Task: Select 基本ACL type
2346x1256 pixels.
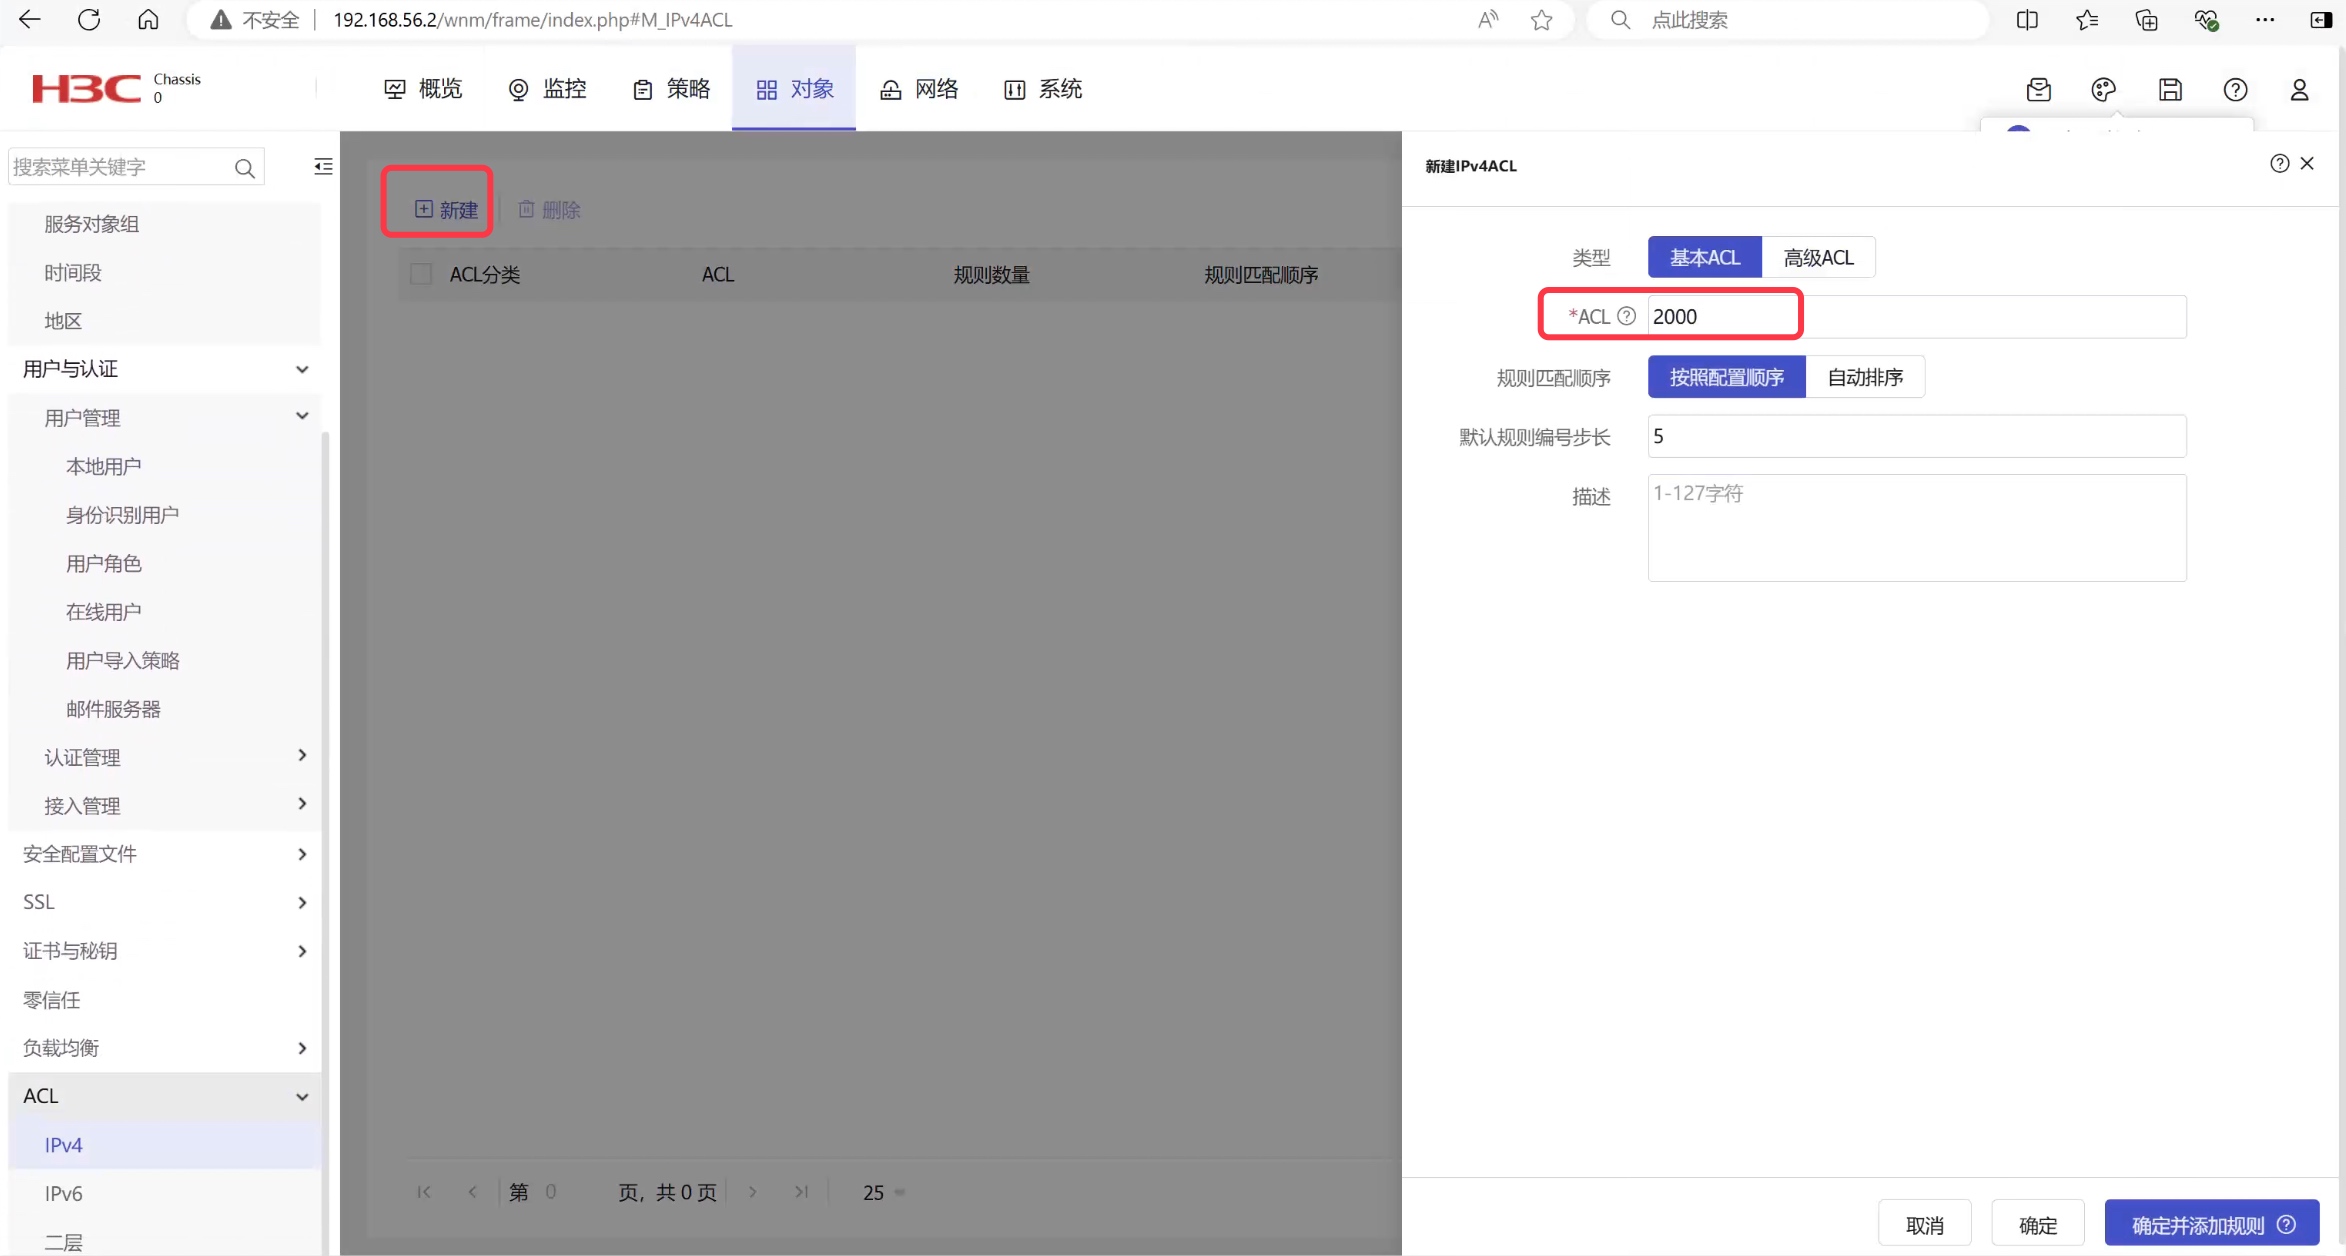Action: (x=1704, y=257)
